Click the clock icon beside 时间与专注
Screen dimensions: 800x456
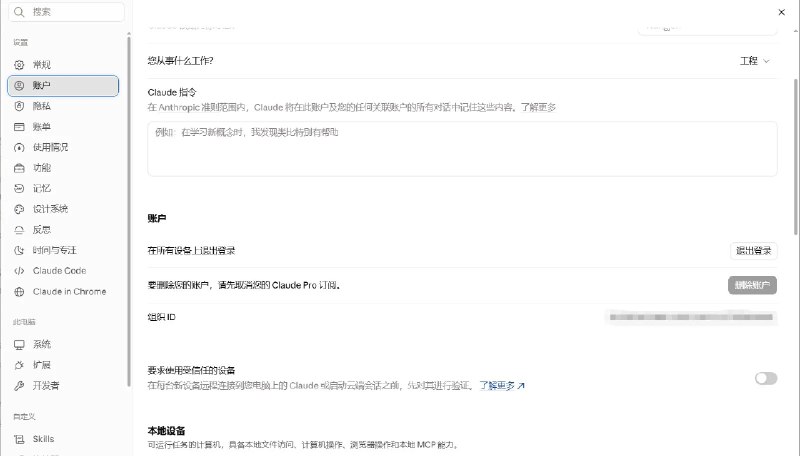19,250
